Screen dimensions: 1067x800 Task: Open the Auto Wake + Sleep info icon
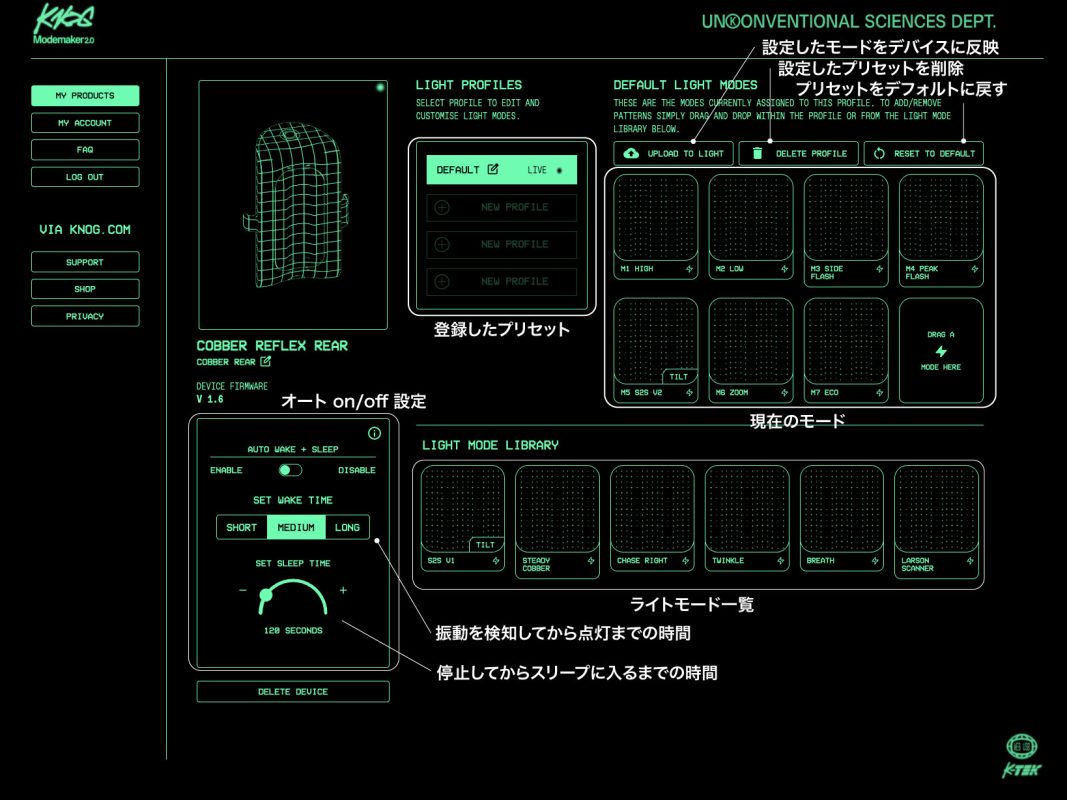click(x=375, y=433)
